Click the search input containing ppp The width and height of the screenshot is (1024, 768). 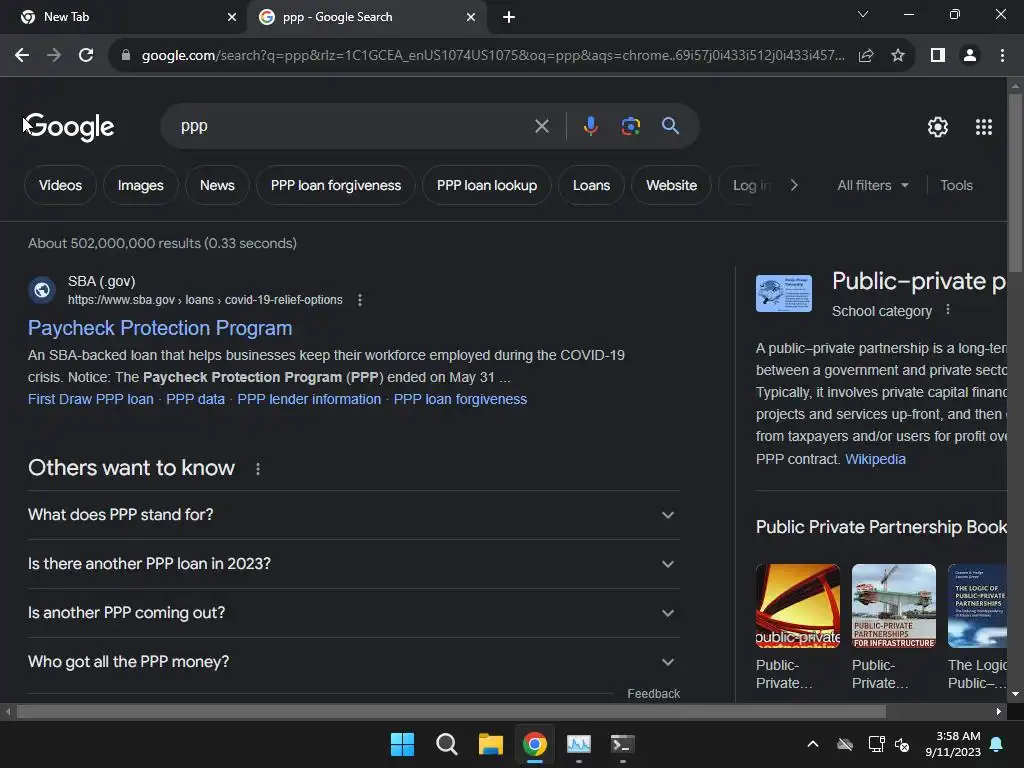click(353, 126)
